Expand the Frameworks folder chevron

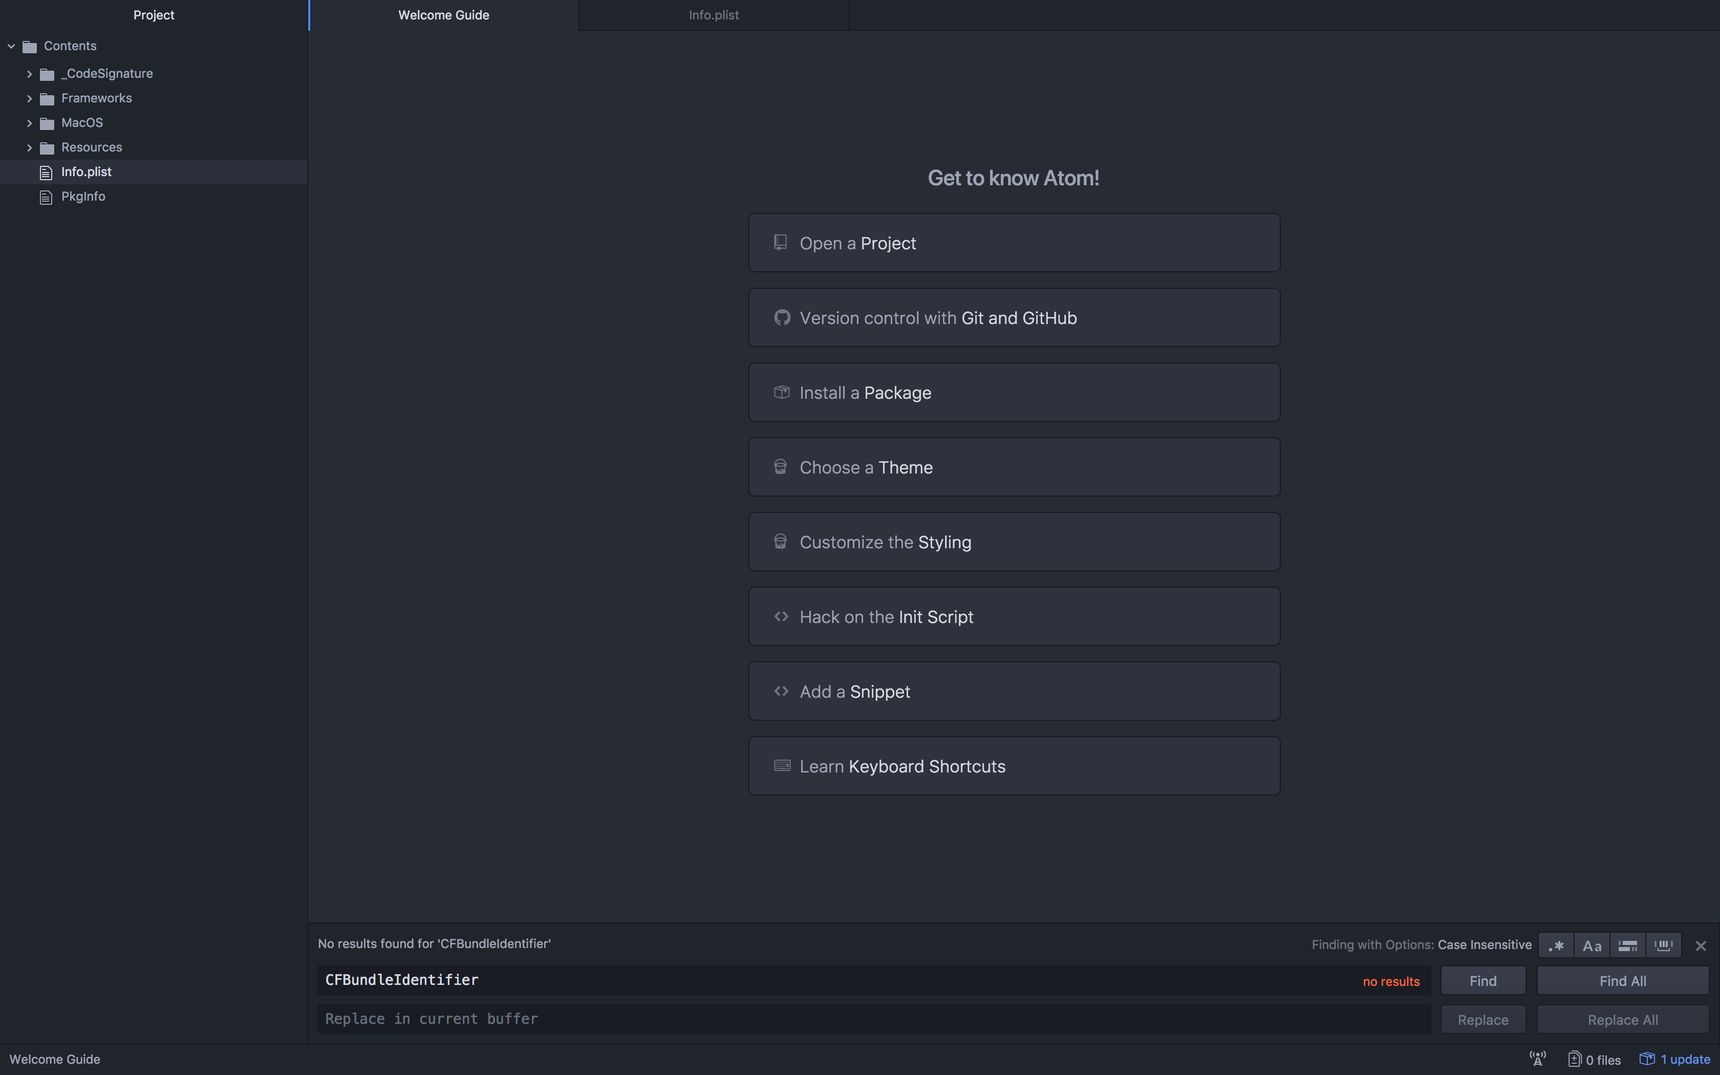click(x=29, y=99)
